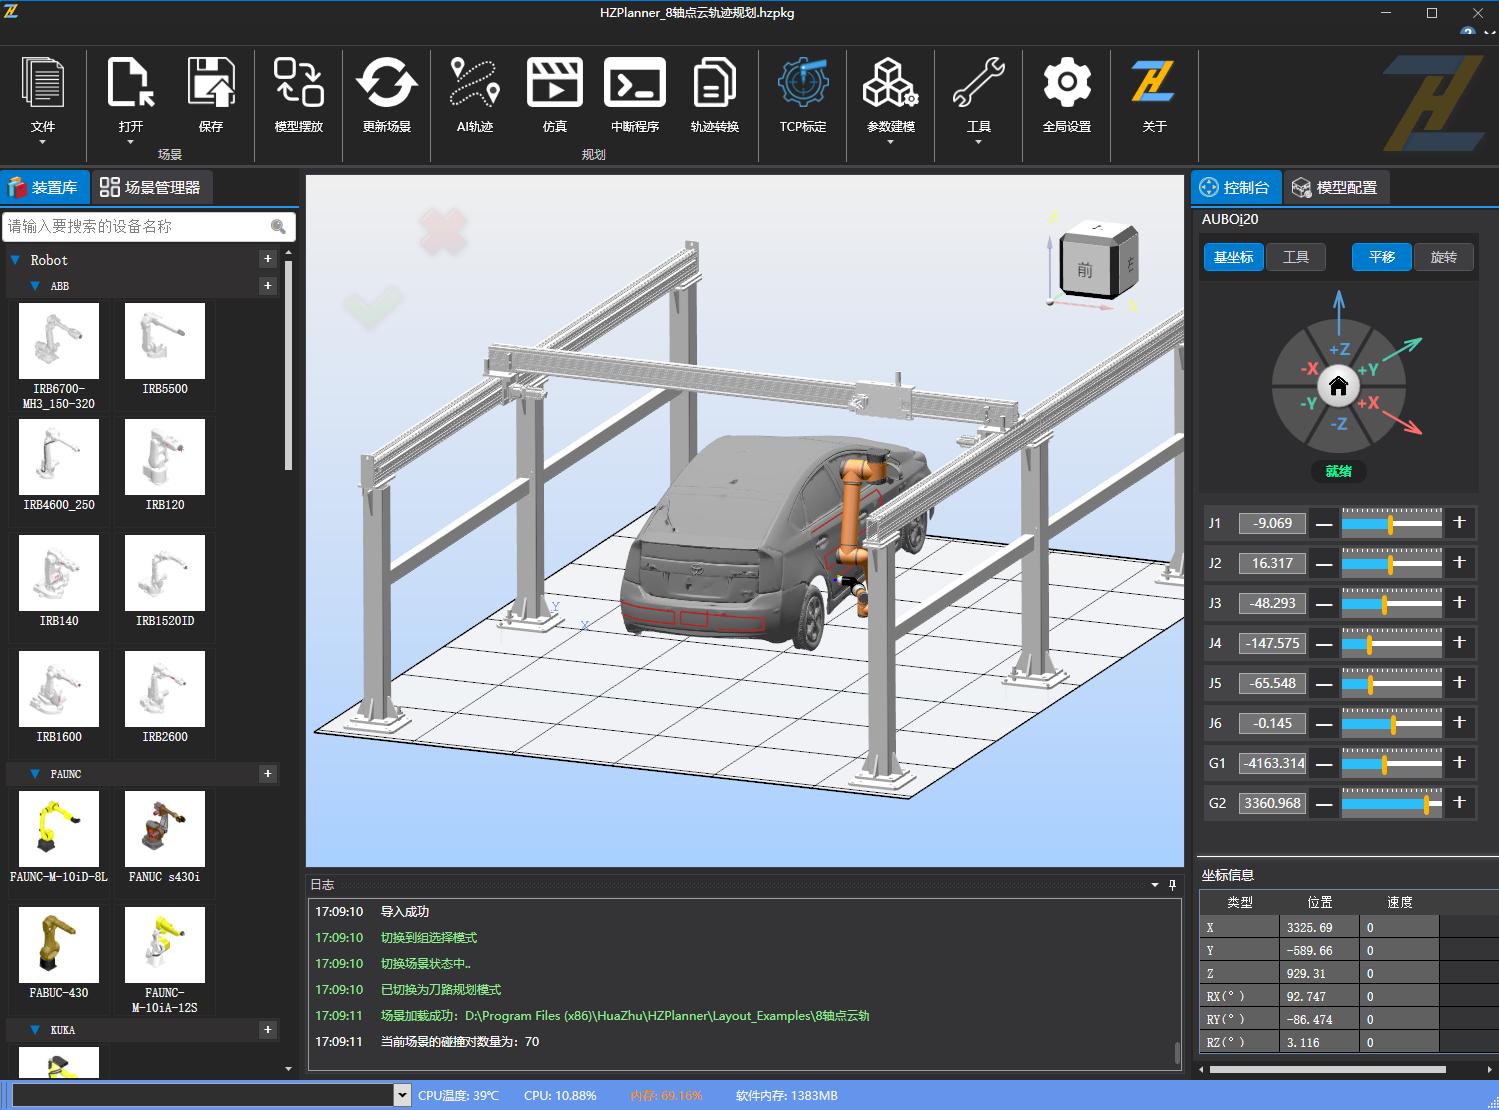Increase J1 joint with plus button

point(1459,523)
